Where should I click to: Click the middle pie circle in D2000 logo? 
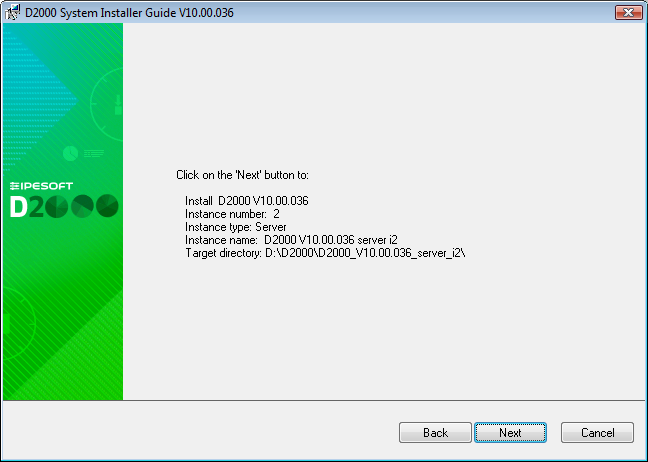(x=82, y=206)
